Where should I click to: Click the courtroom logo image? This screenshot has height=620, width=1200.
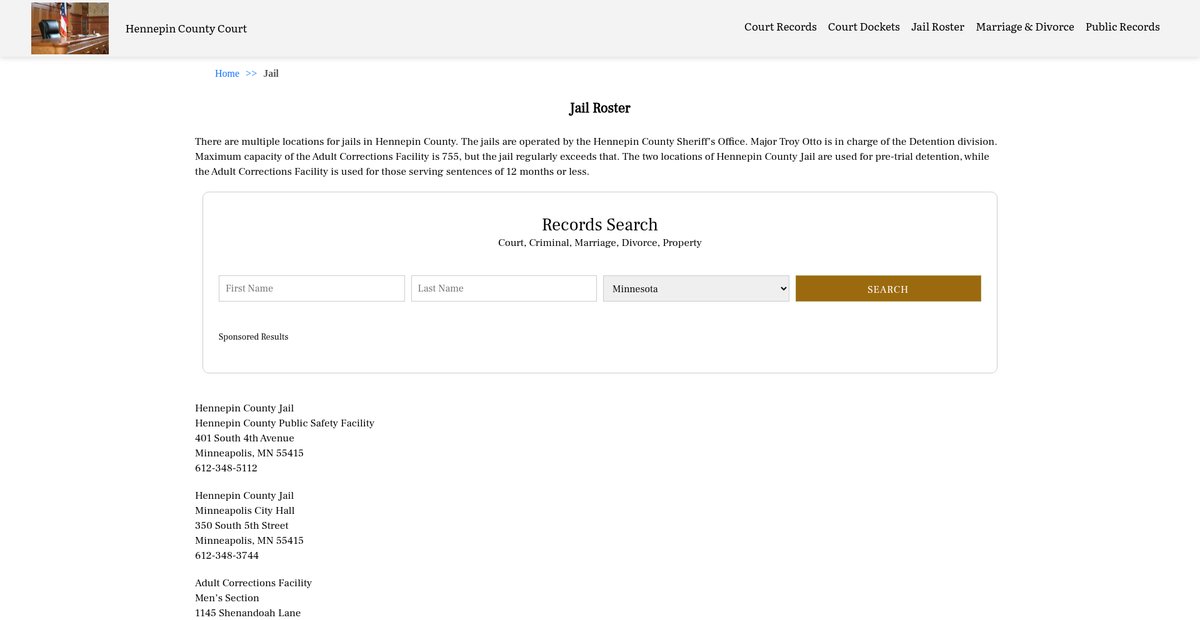70,28
